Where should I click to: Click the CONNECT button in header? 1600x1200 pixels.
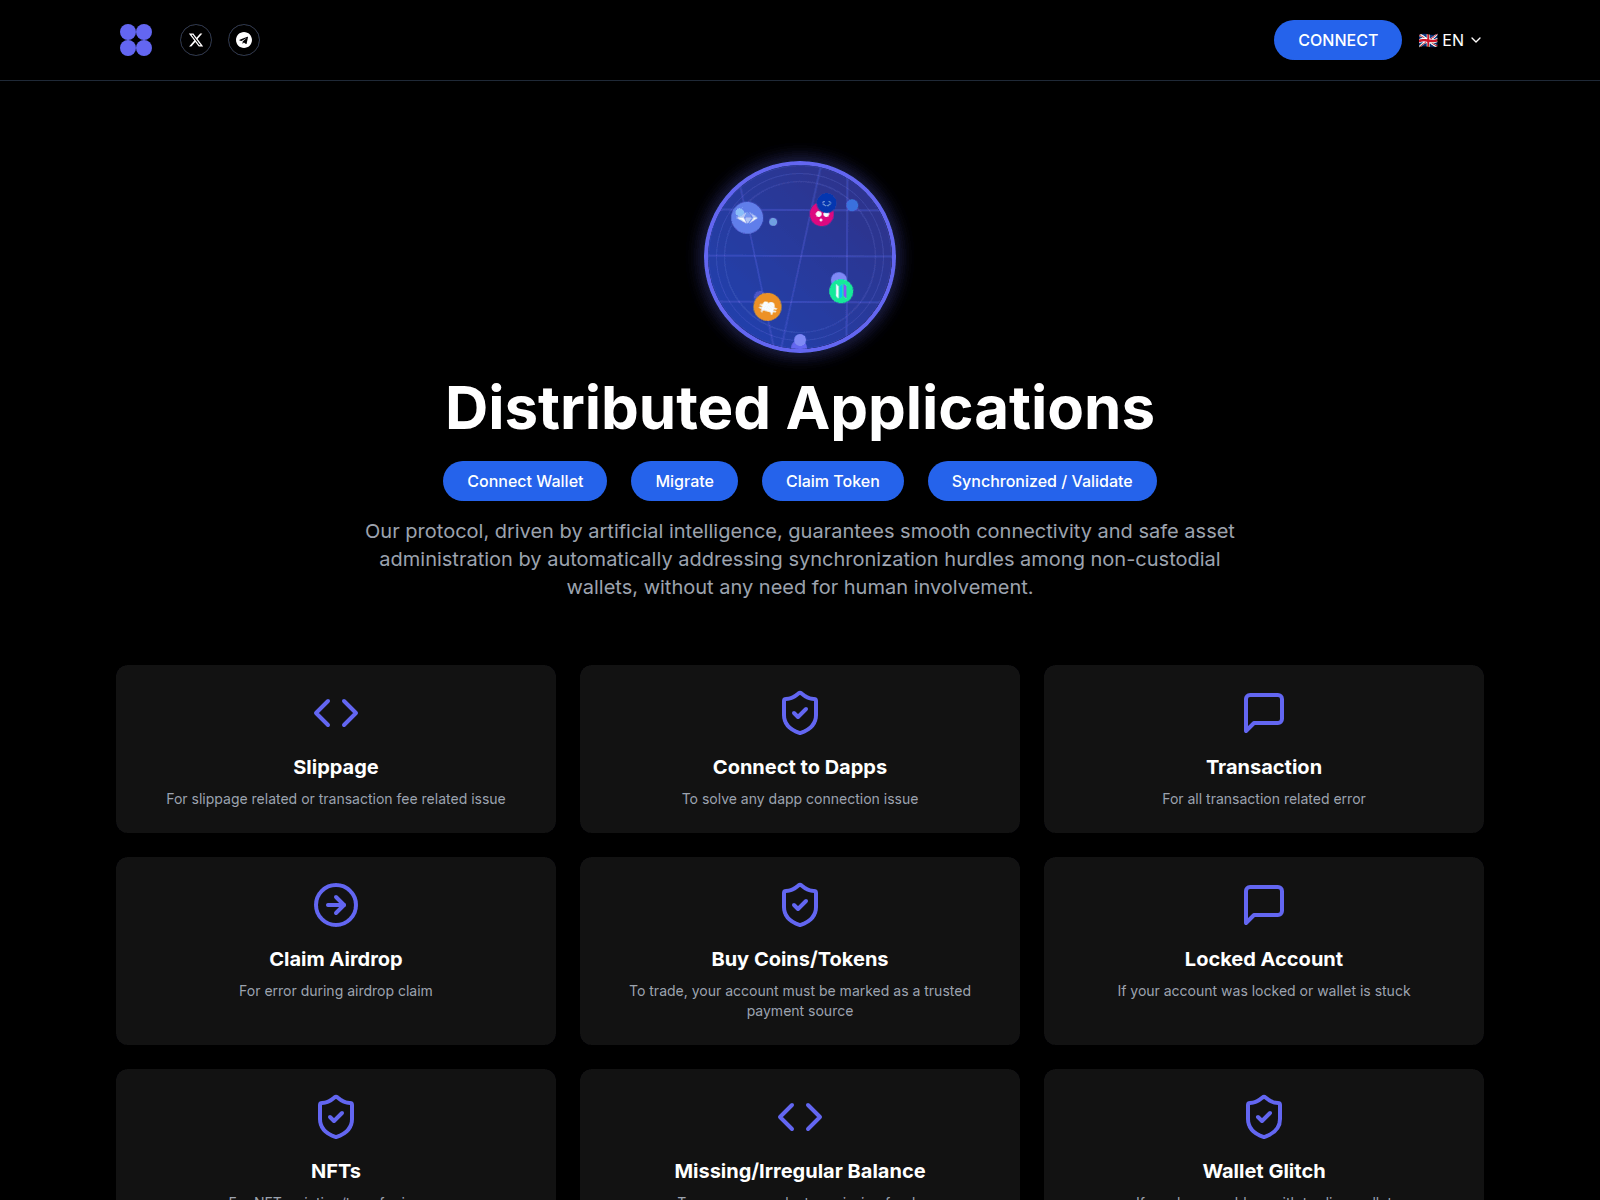click(x=1337, y=40)
